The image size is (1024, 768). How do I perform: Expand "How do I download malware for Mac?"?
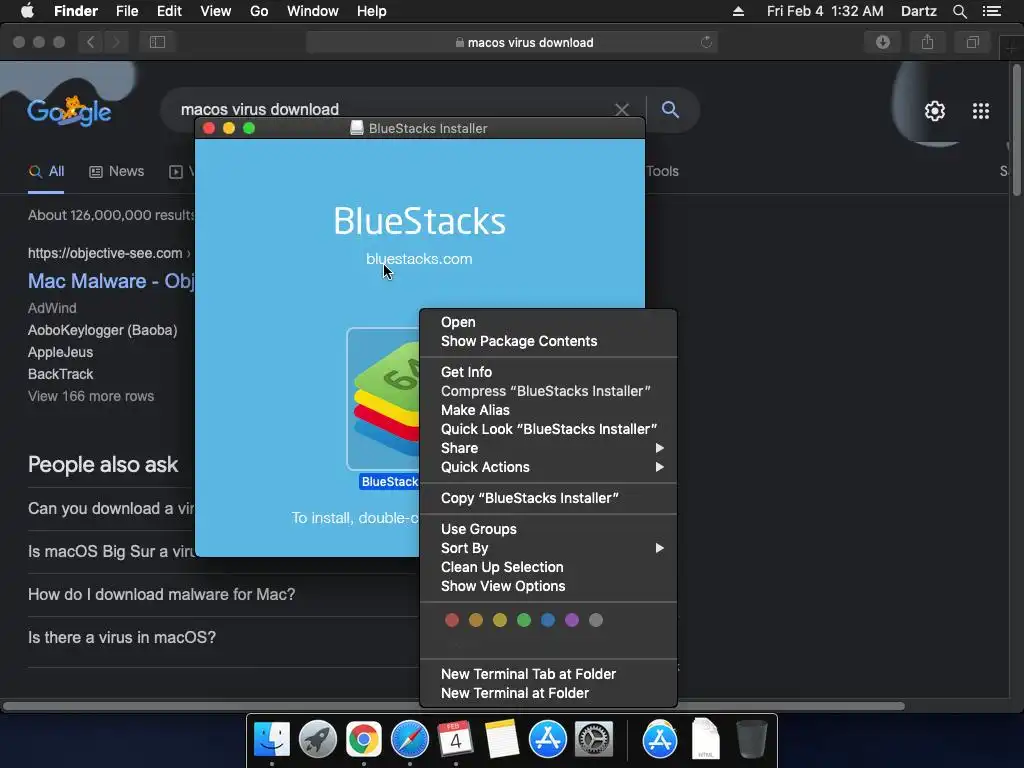(x=161, y=594)
